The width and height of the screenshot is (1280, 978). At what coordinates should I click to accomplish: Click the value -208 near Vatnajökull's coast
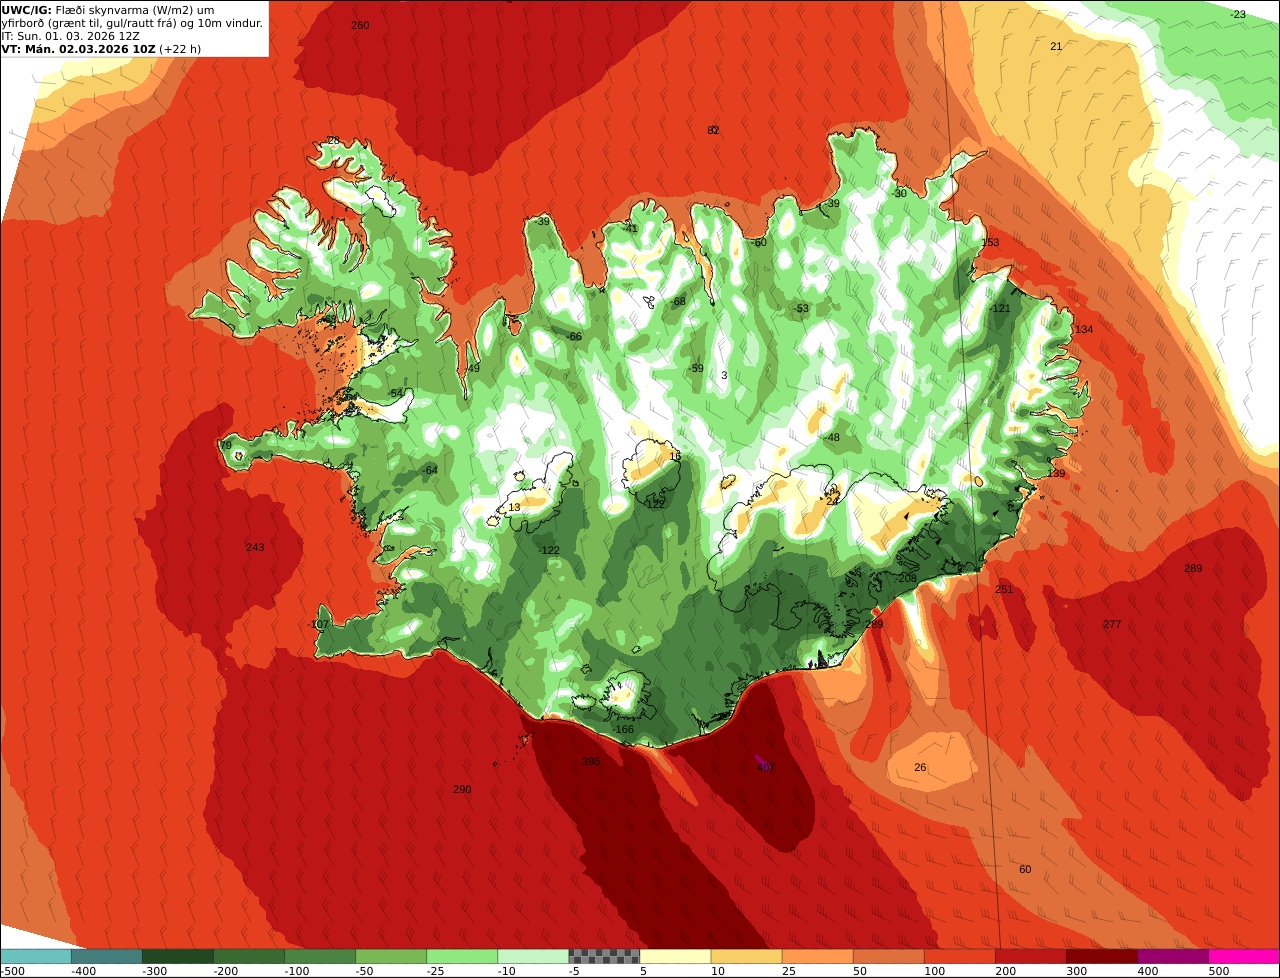[906, 578]
